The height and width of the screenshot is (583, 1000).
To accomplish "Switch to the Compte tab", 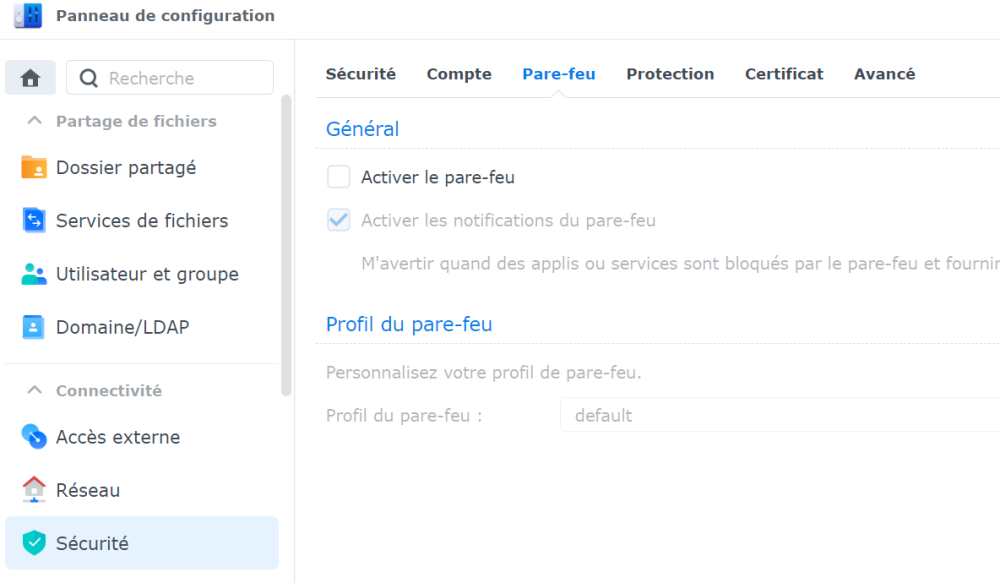I will pyautogui.click(x=459, y=74).
